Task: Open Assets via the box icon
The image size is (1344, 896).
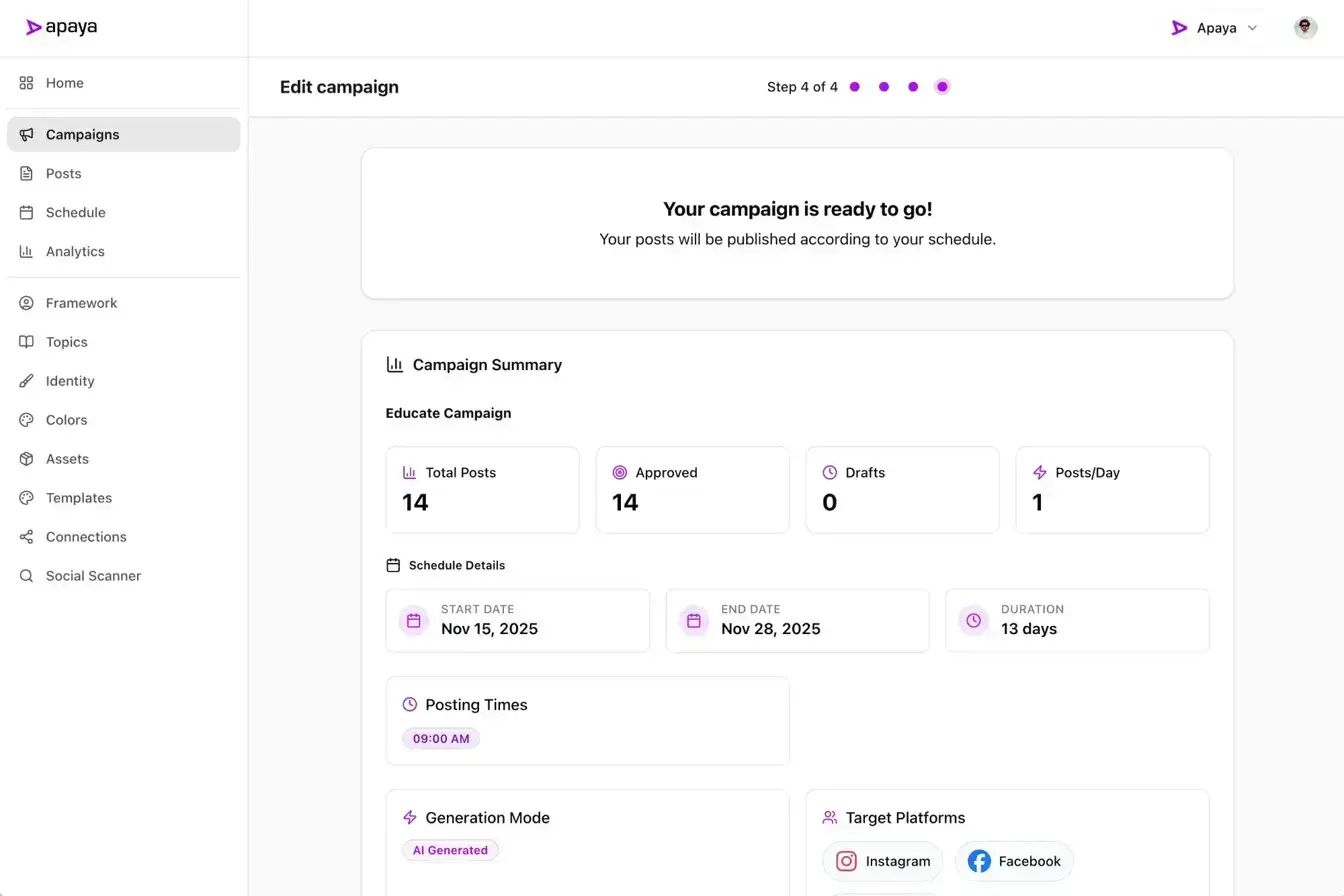Action: 27,459
